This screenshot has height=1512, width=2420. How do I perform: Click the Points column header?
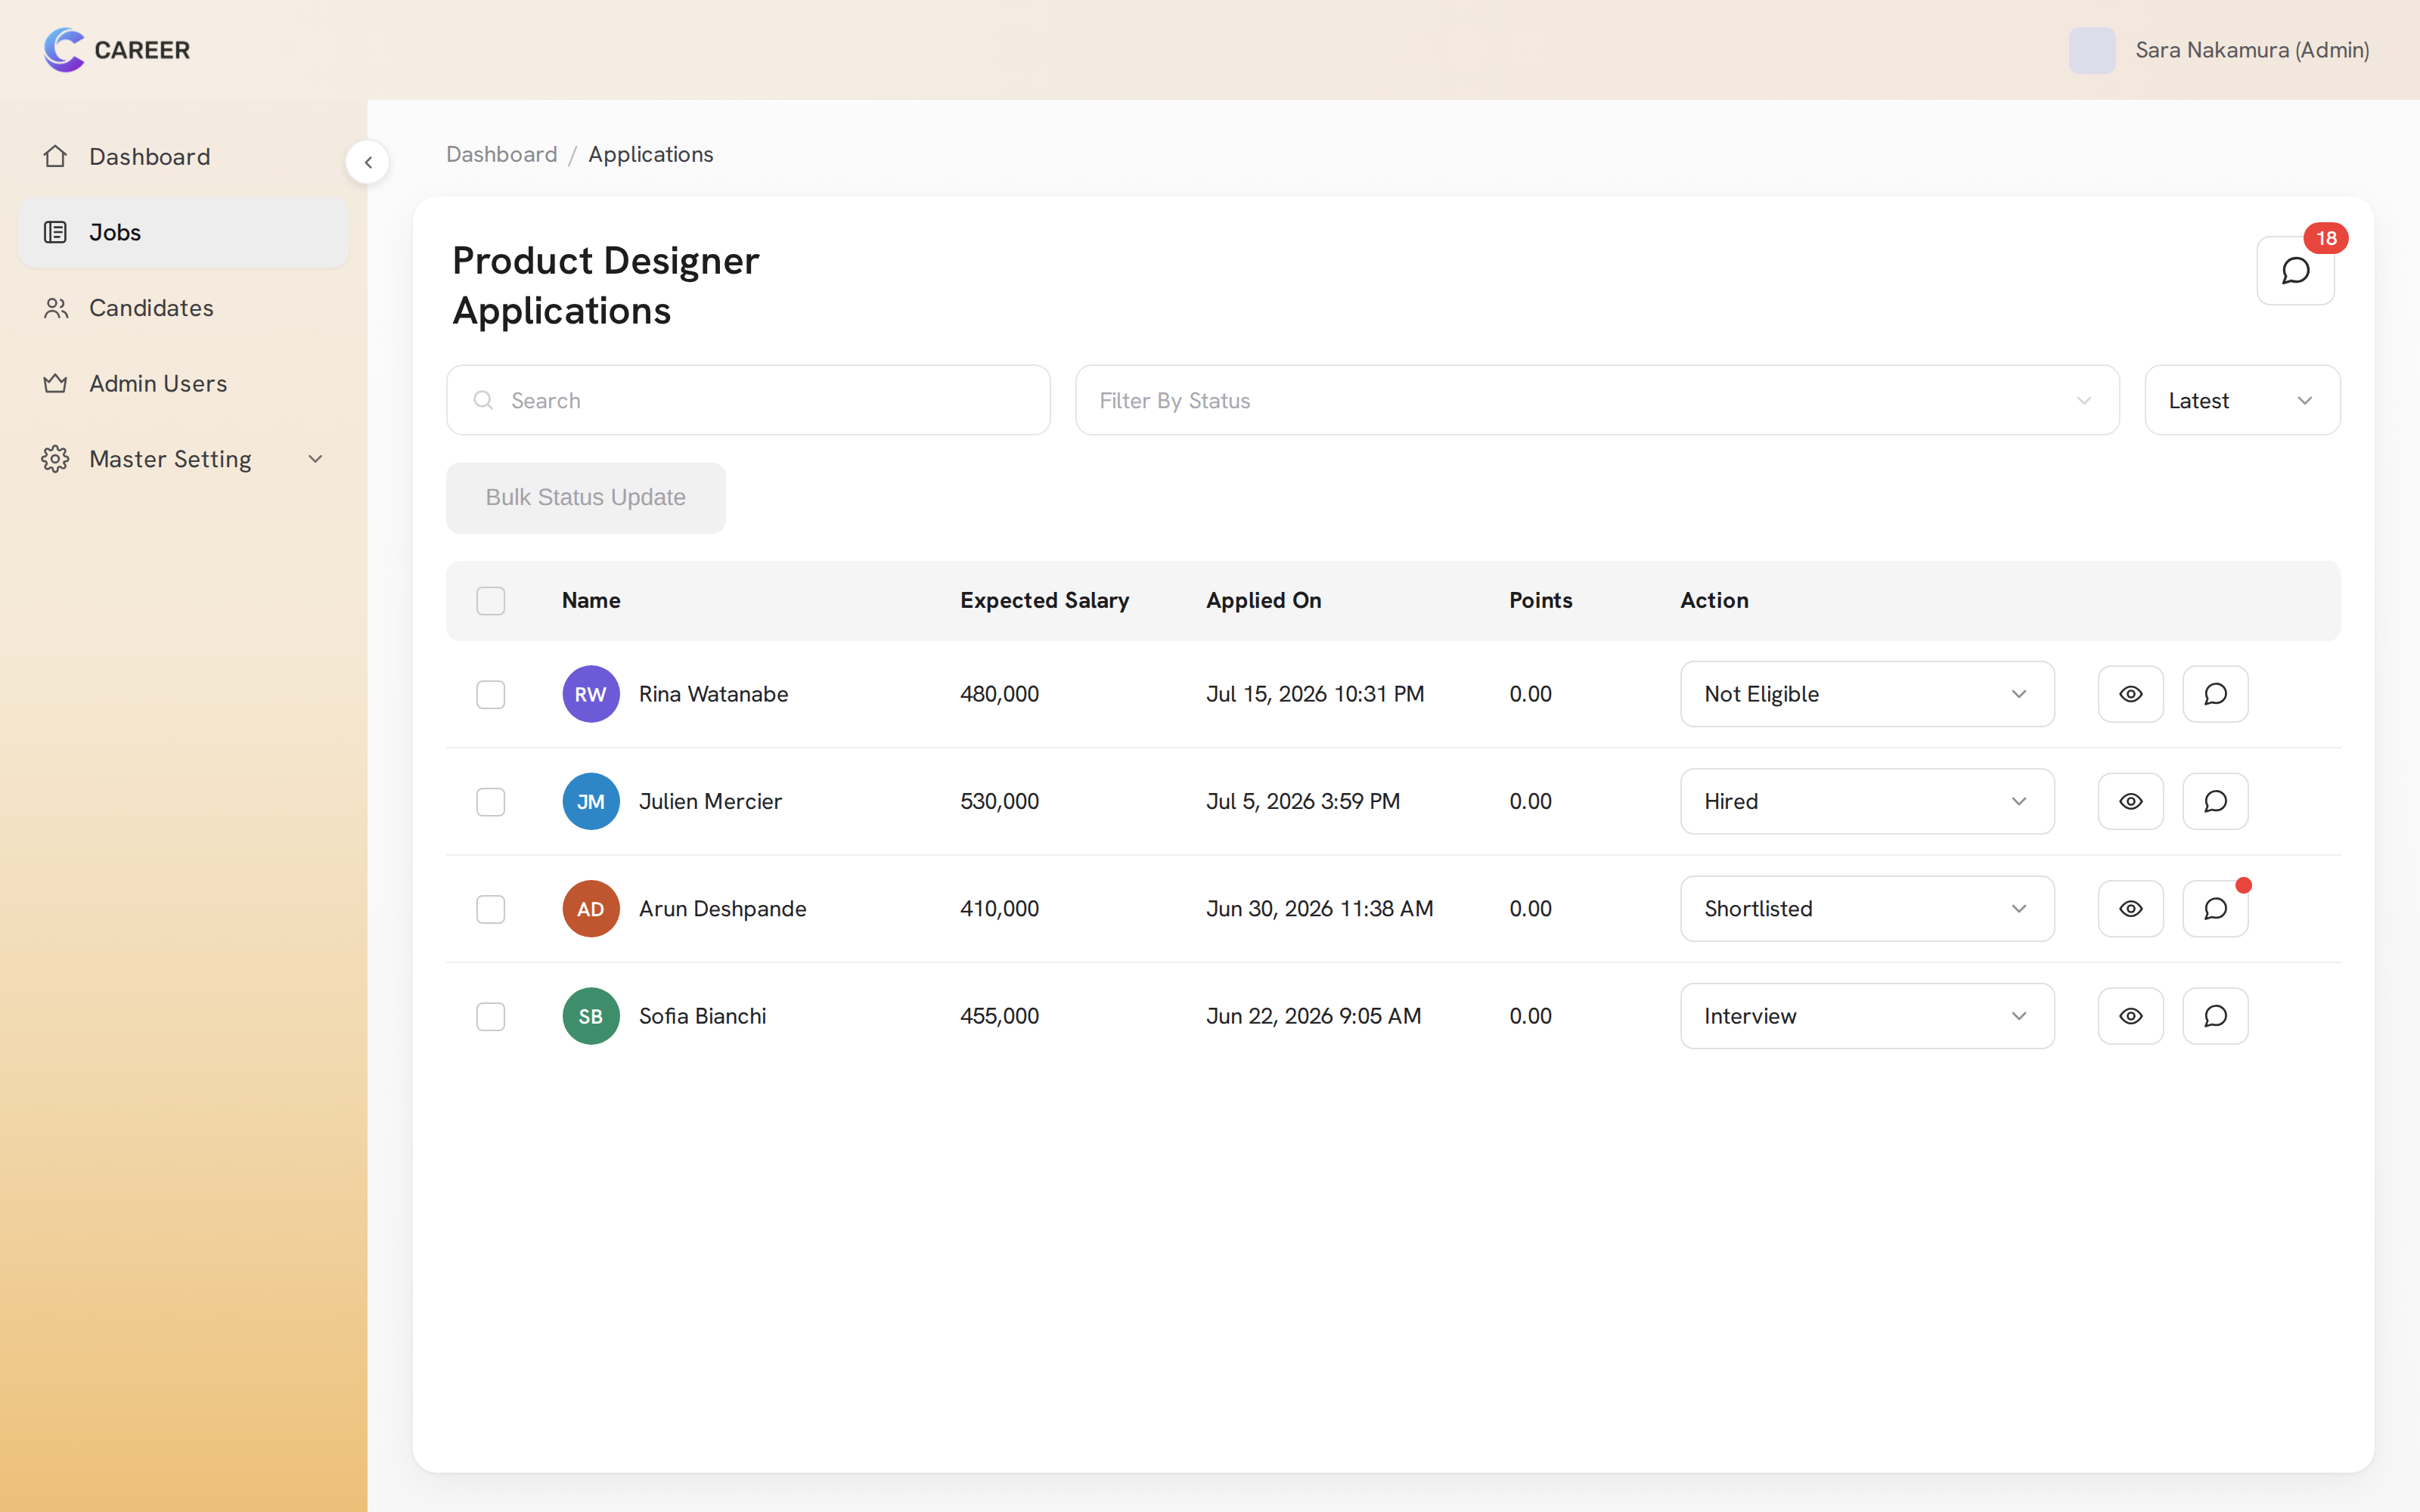pos(1541,601)
